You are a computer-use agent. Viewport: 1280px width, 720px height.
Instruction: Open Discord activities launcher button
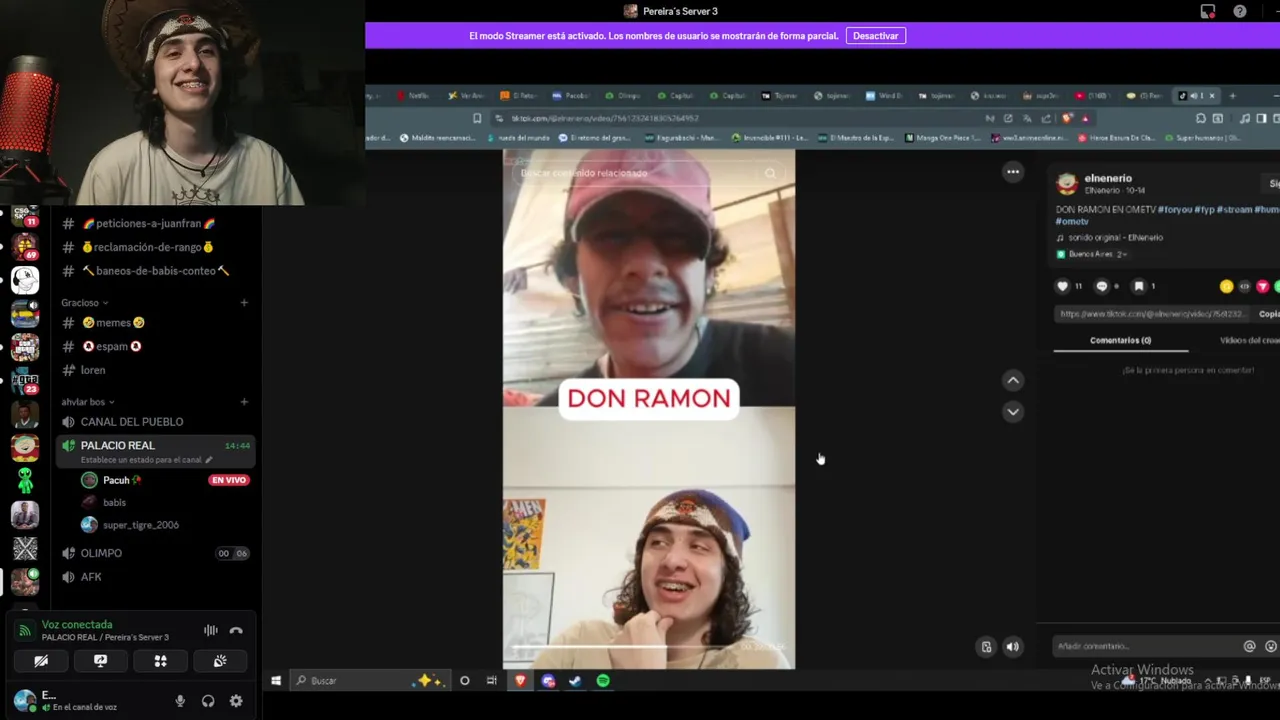160,661
